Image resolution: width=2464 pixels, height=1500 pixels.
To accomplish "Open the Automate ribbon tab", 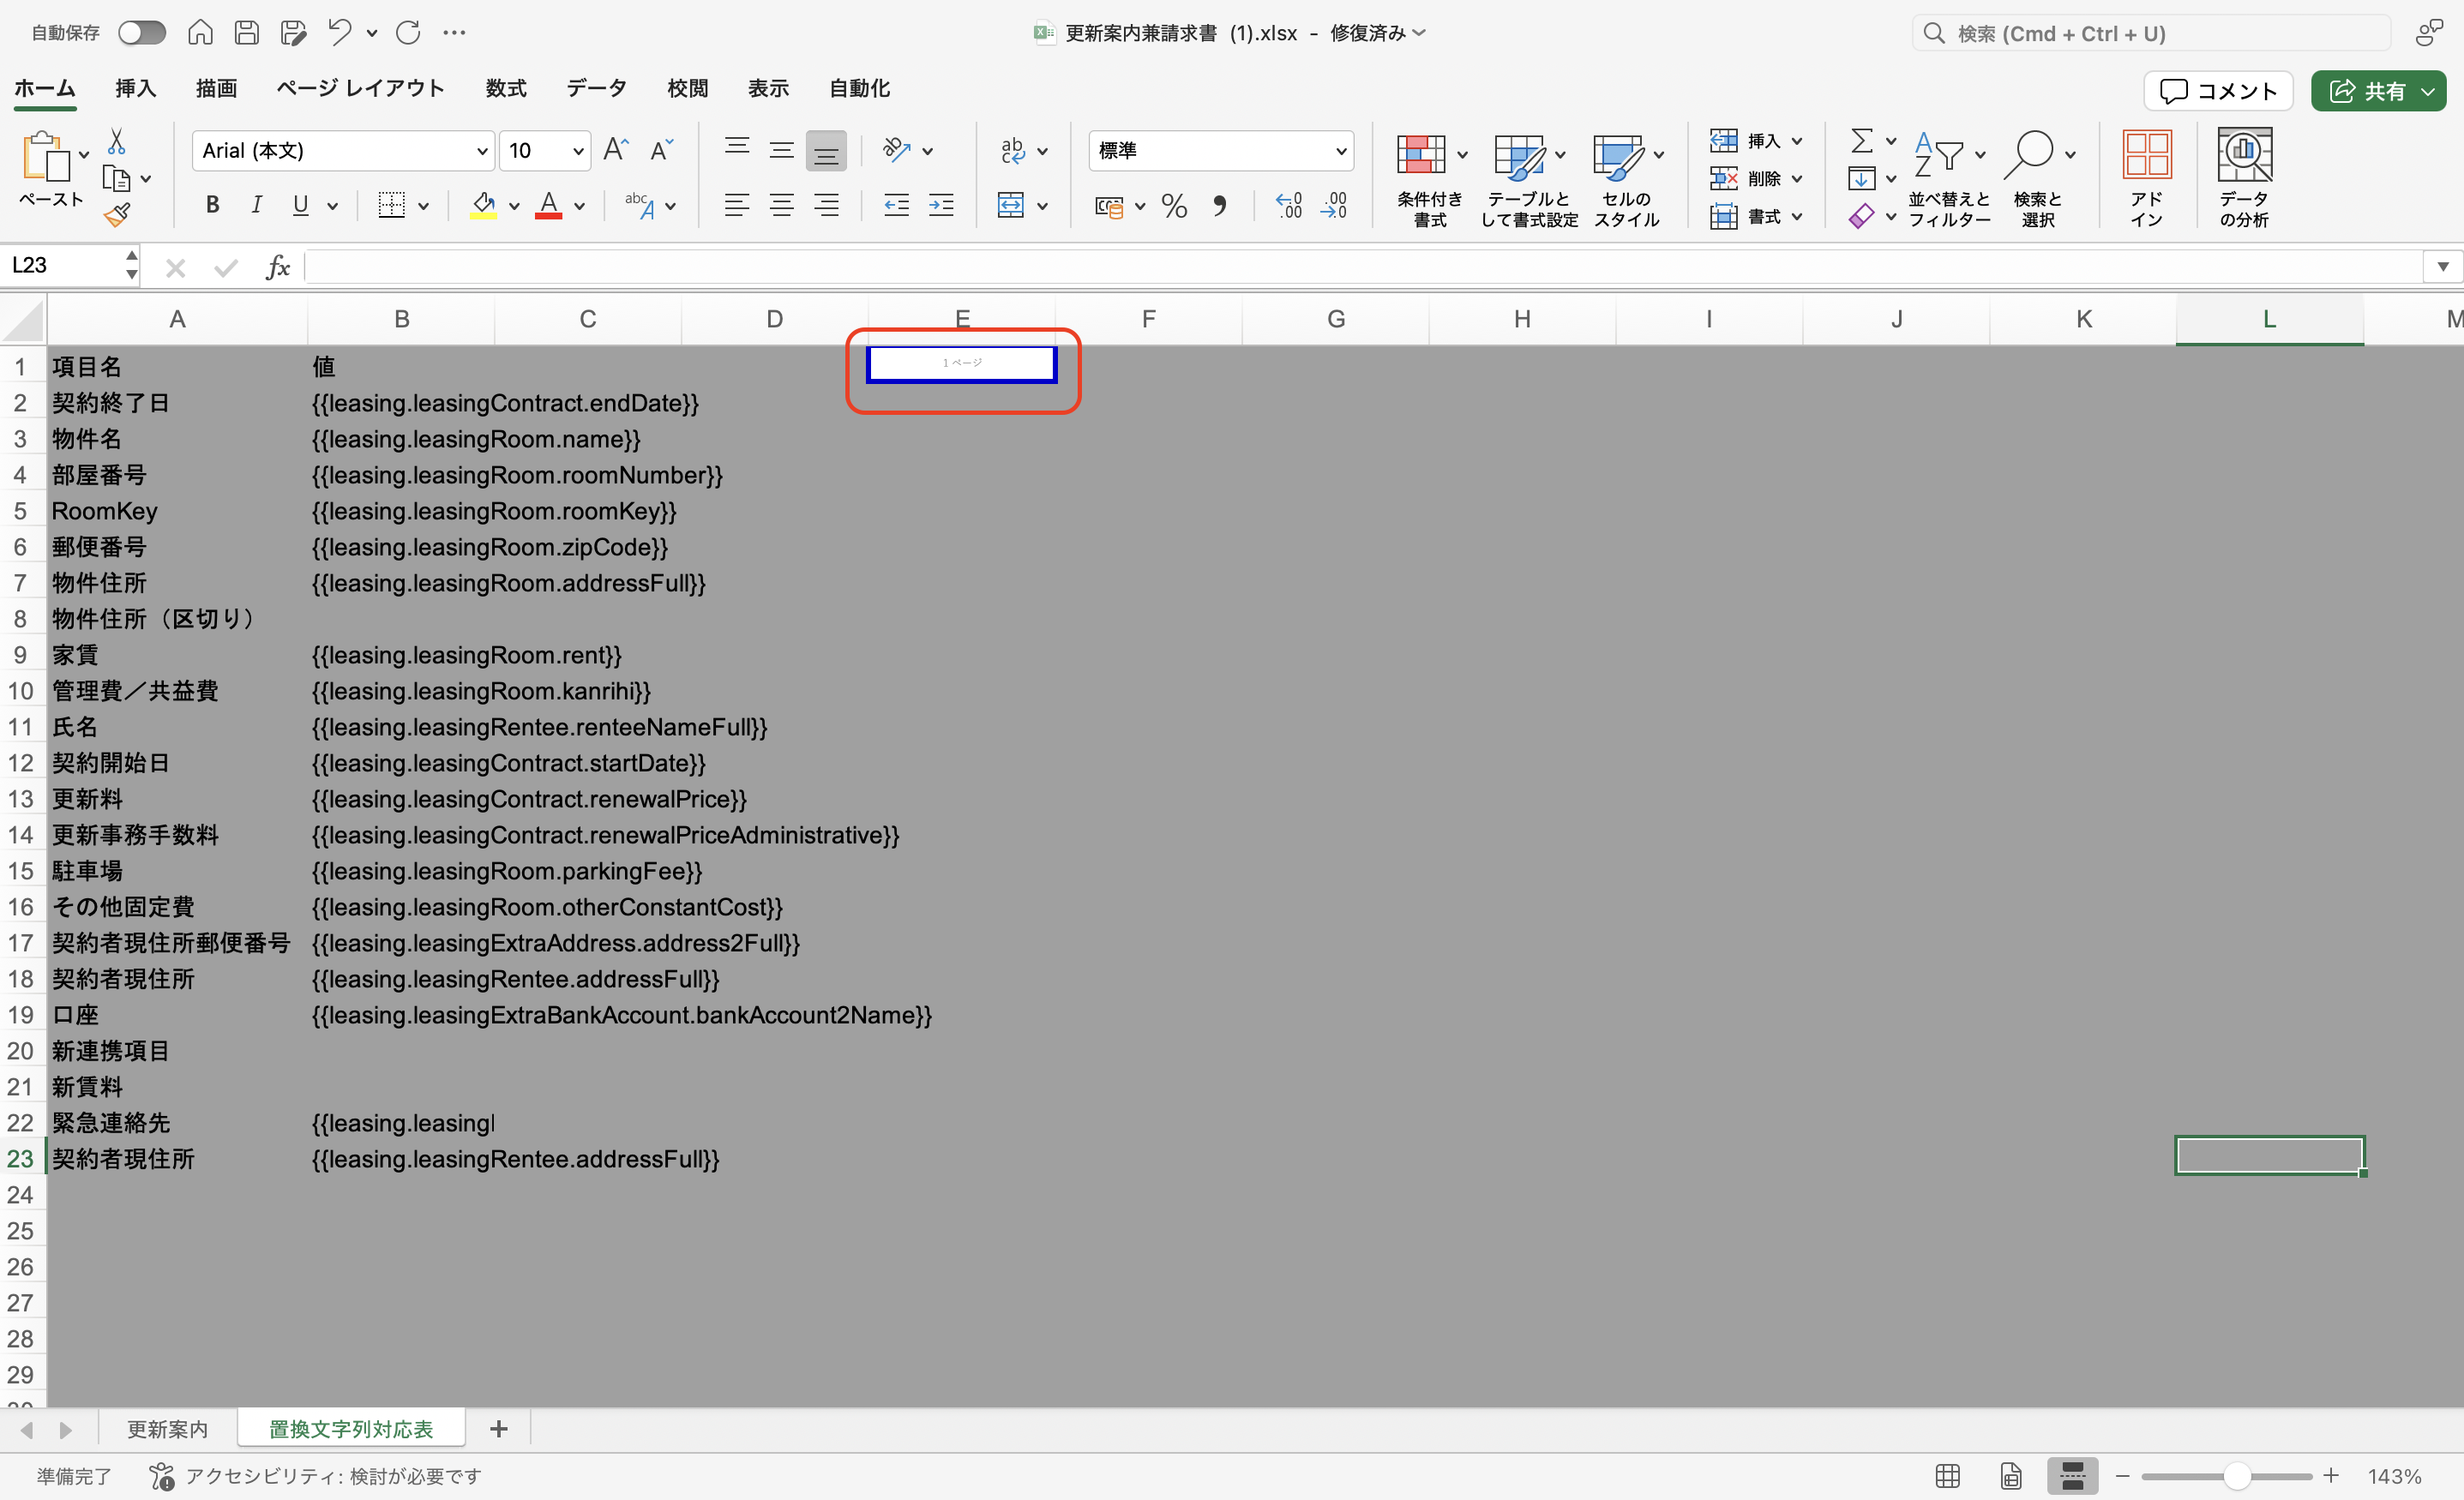I will pos(859,89).
